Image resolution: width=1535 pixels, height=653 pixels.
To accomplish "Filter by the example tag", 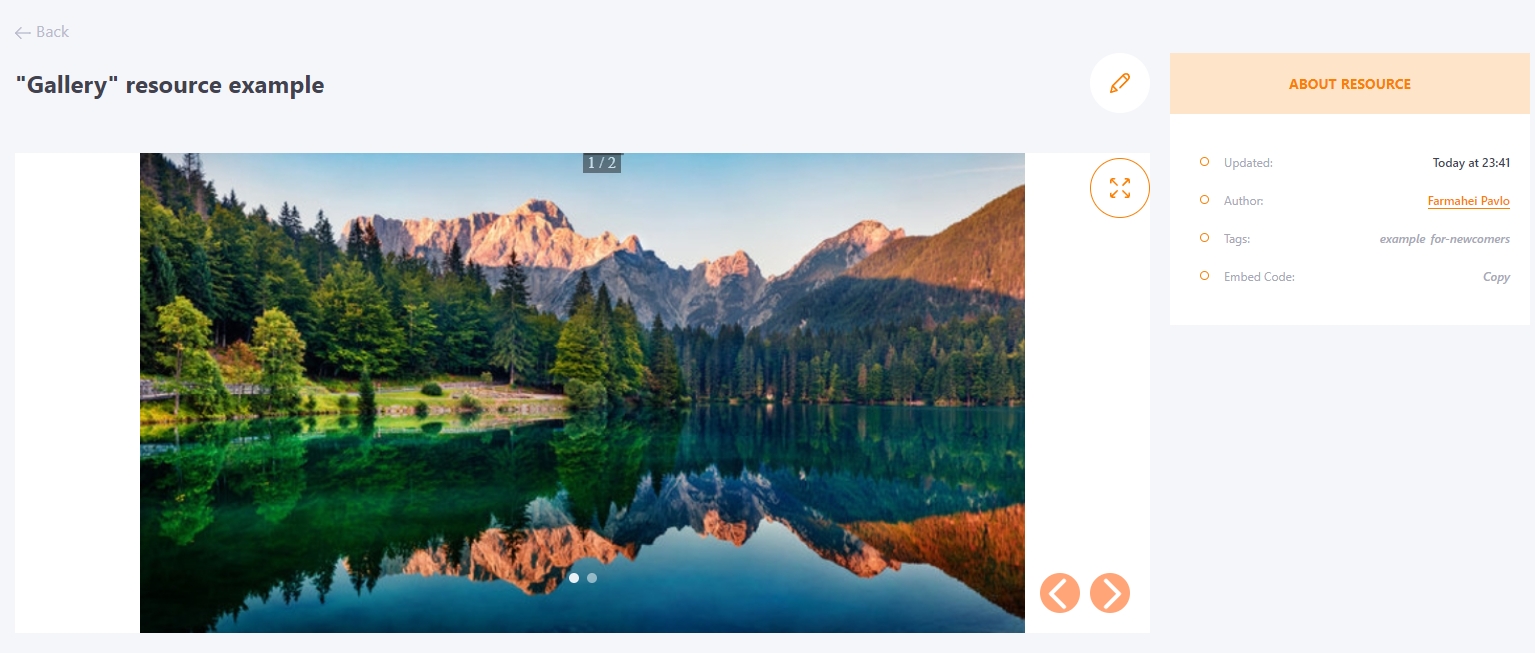I will pyautogui.click(x=1402, y=239).
